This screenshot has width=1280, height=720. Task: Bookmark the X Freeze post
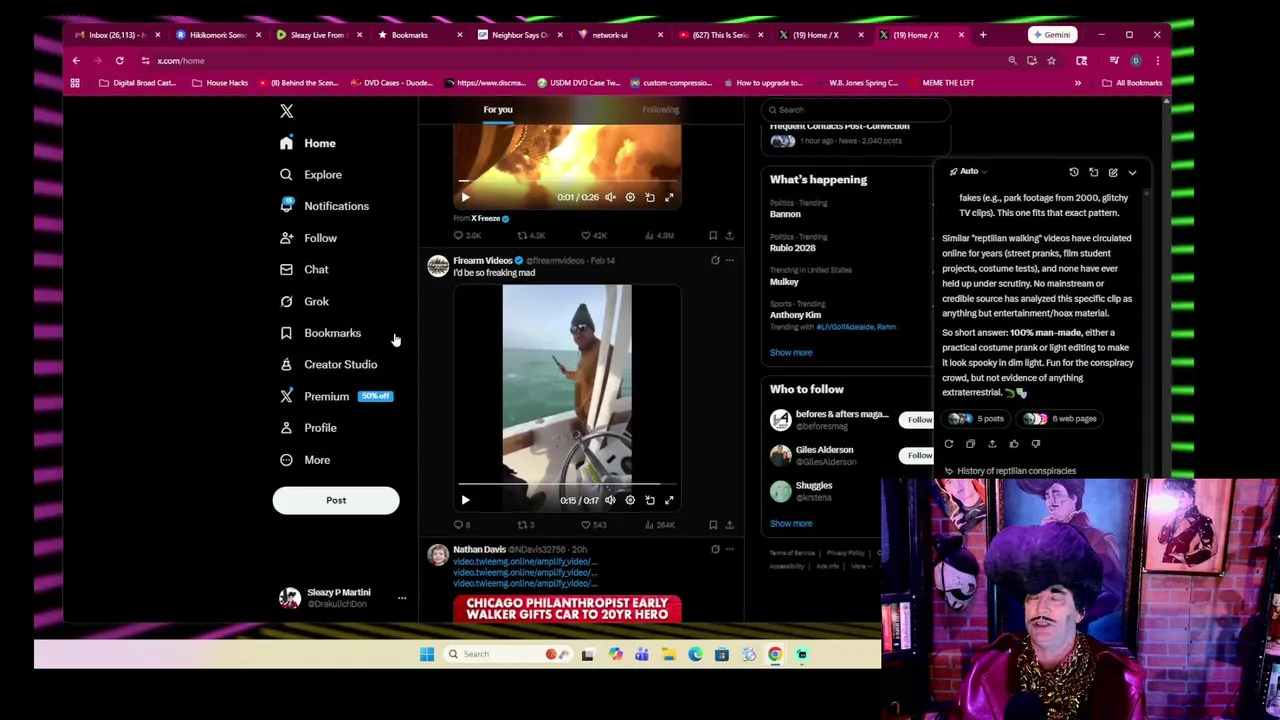click(x=713, y=236)
